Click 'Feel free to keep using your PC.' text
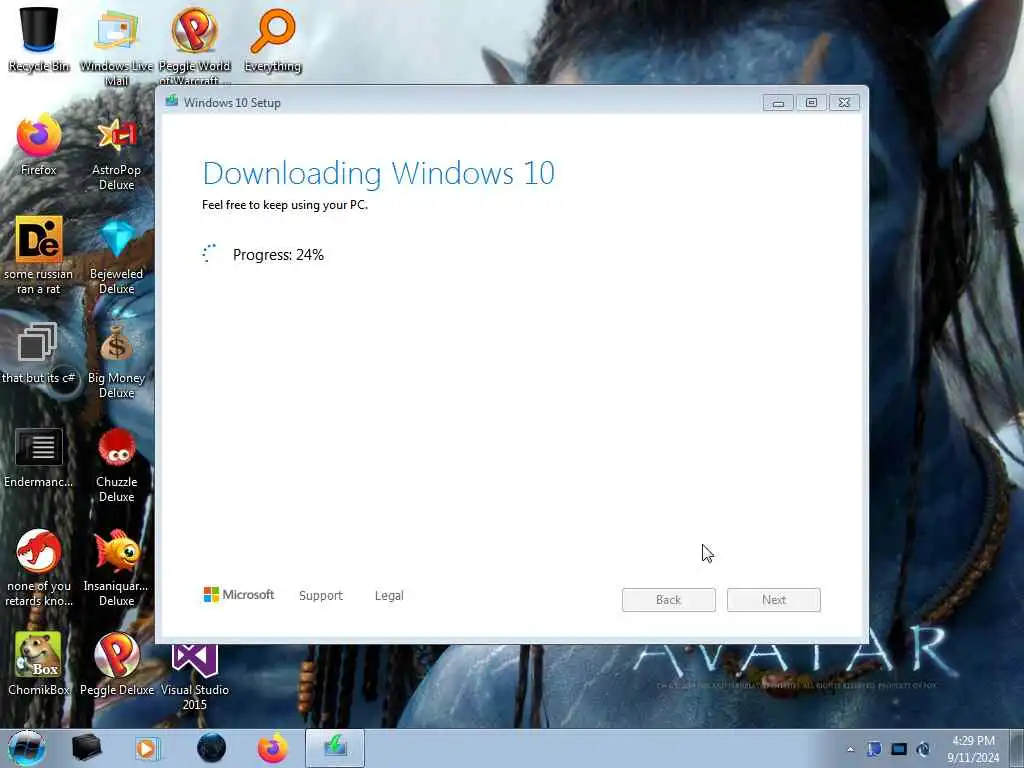 pyautogui.click(x=285, y=205)
